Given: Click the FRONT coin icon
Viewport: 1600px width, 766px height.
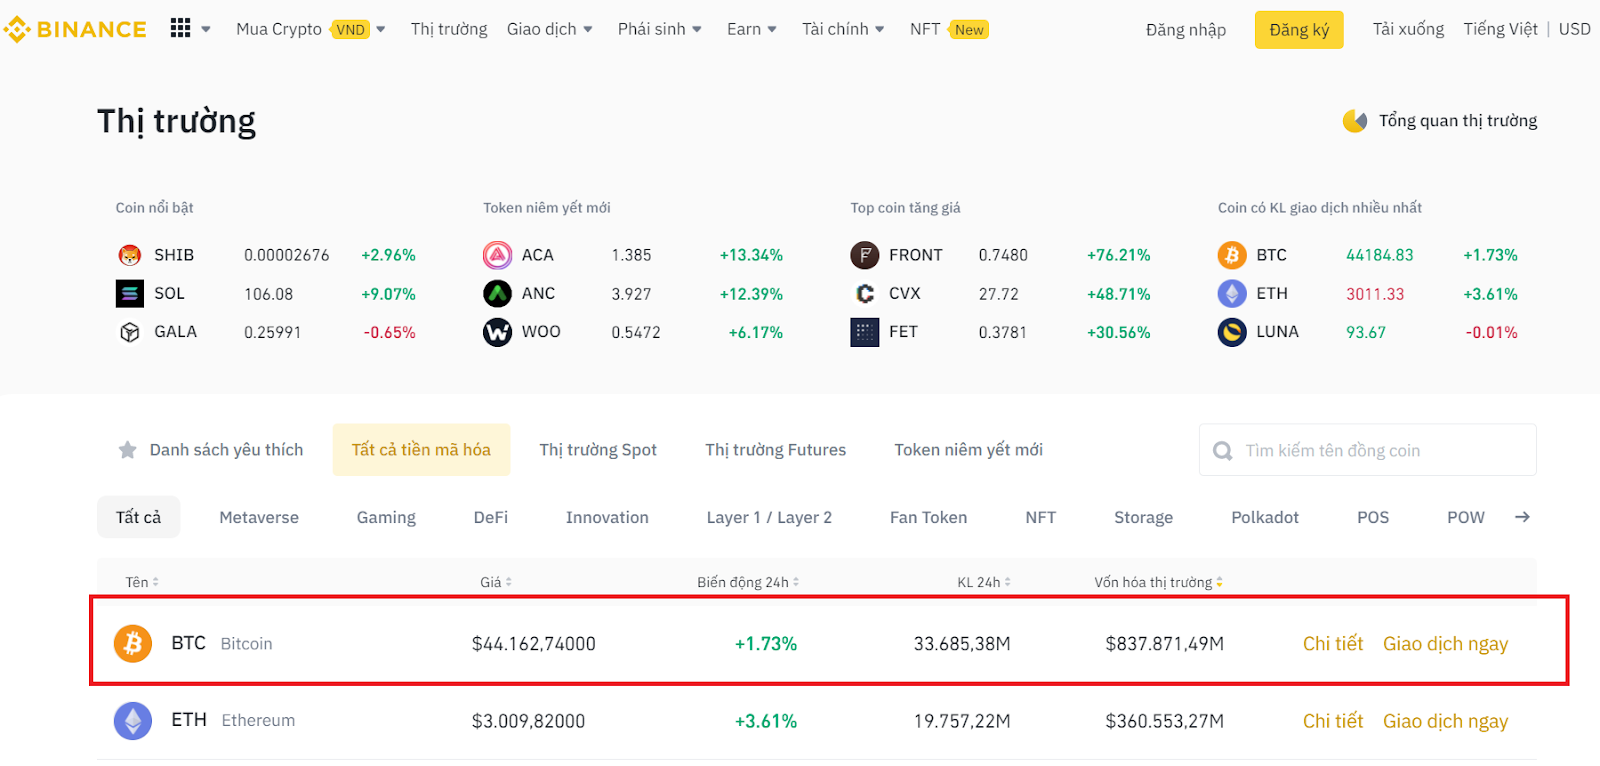Looking at the screenshot, I should point(864,255).
